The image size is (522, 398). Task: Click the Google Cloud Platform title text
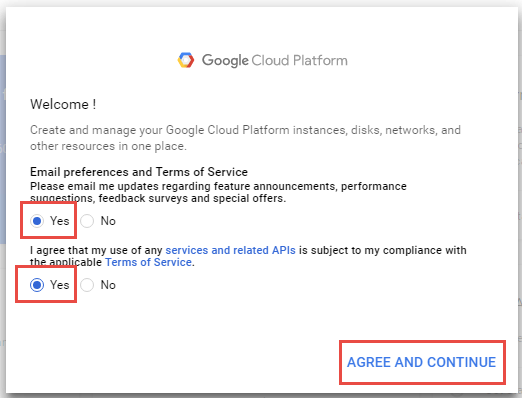[275, 61]
